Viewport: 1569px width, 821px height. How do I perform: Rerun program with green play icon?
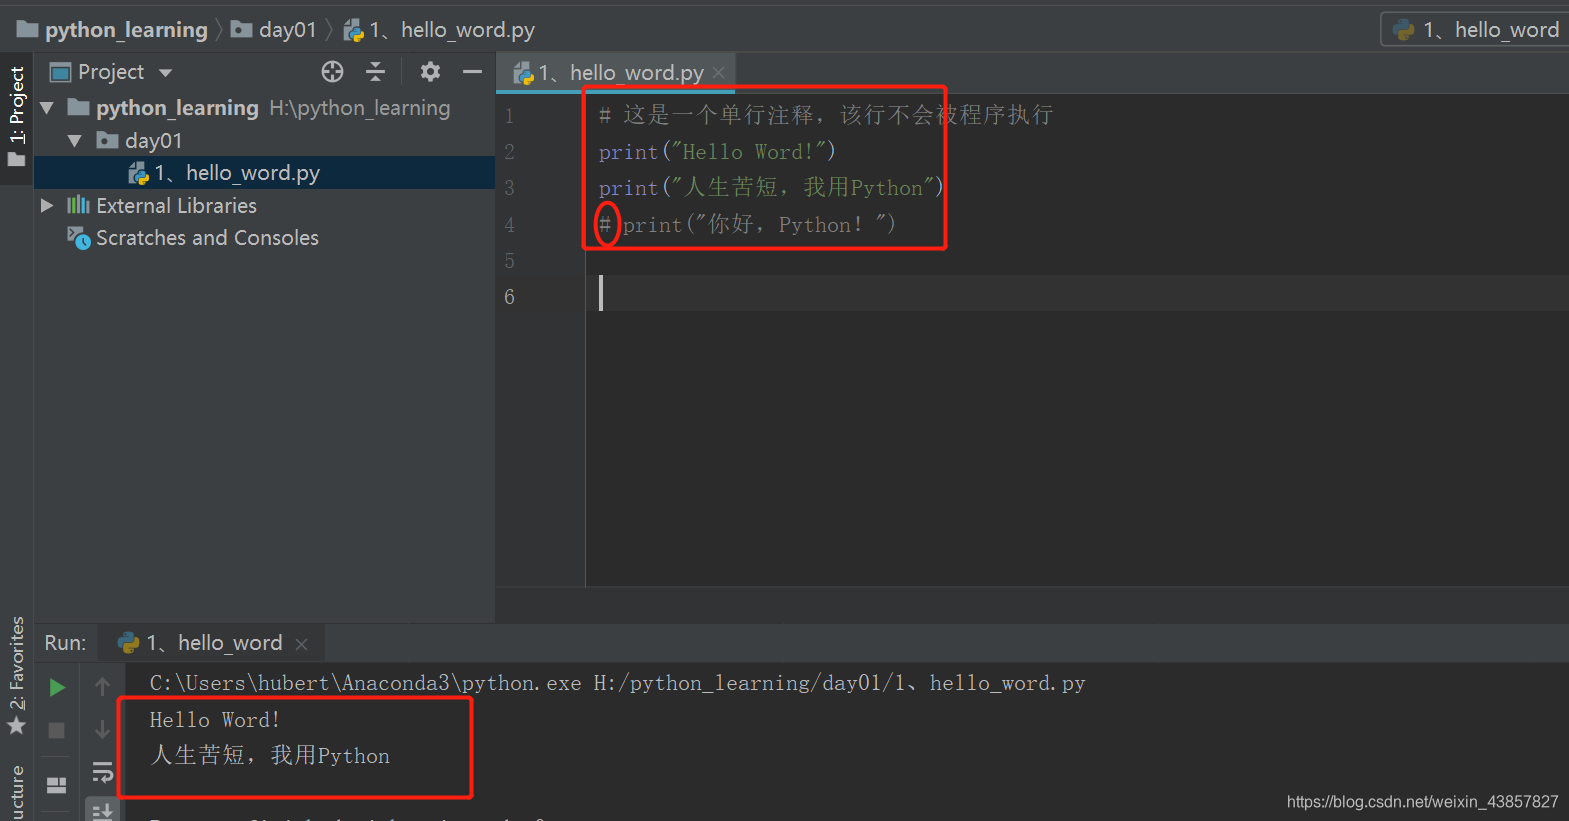[57, 687]
